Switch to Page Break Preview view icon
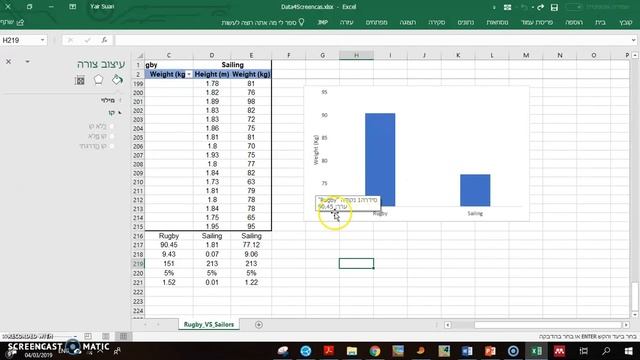The height and width of the screenshot is (360, 640). 88,336
